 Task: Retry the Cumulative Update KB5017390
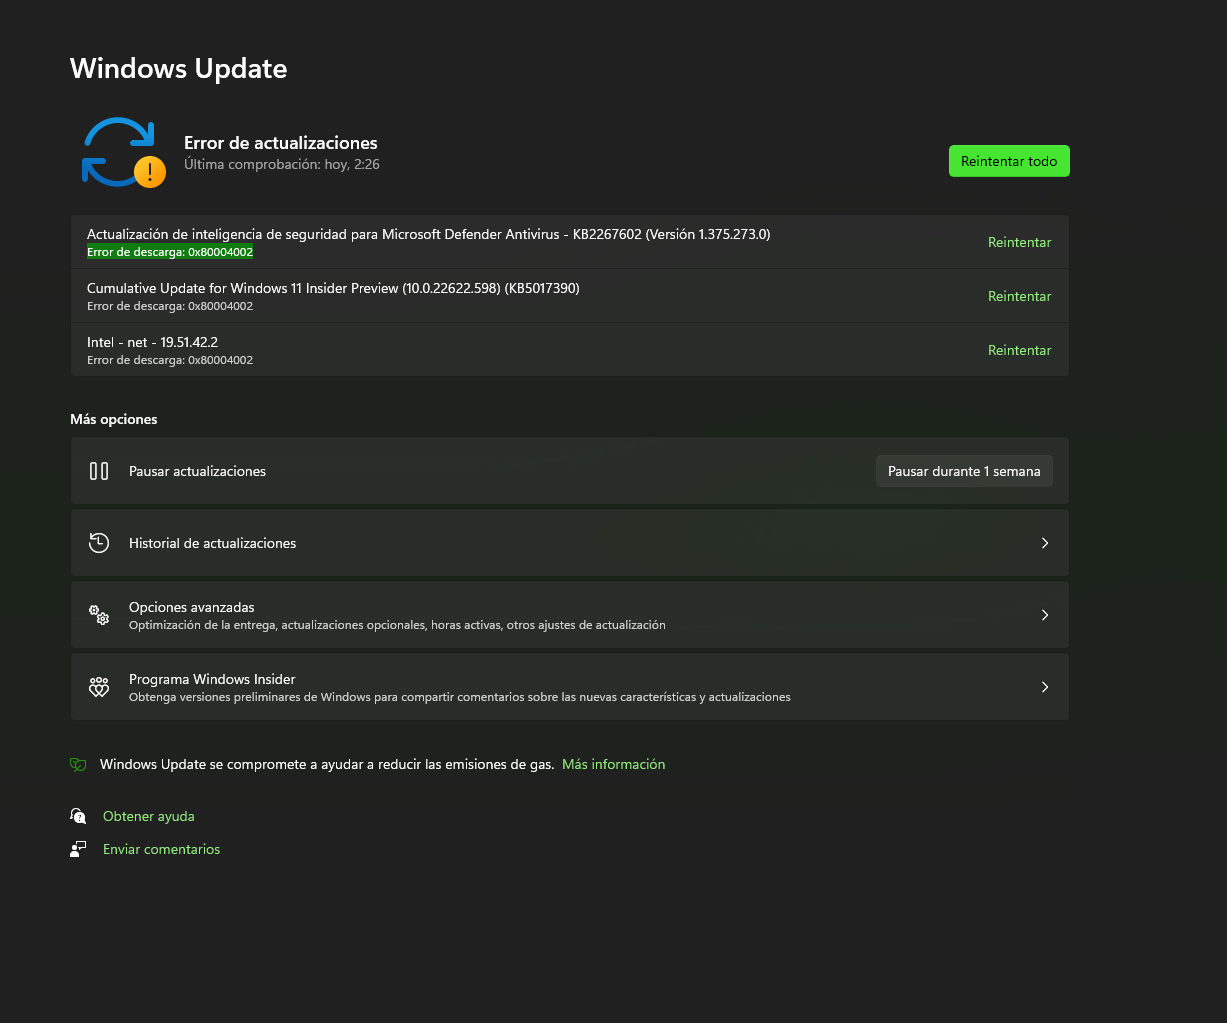click(1019, 296)
